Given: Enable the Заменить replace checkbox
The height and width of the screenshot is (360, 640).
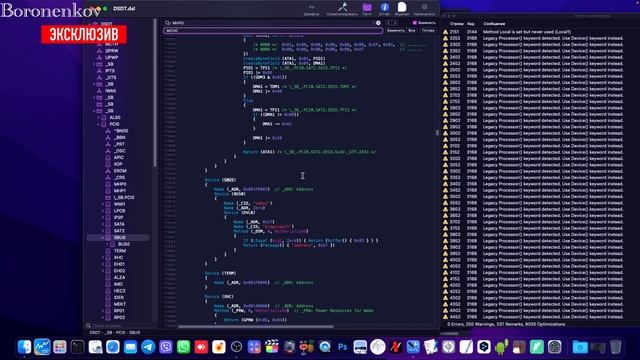Looking at the screenshot, I should (414, 23).
